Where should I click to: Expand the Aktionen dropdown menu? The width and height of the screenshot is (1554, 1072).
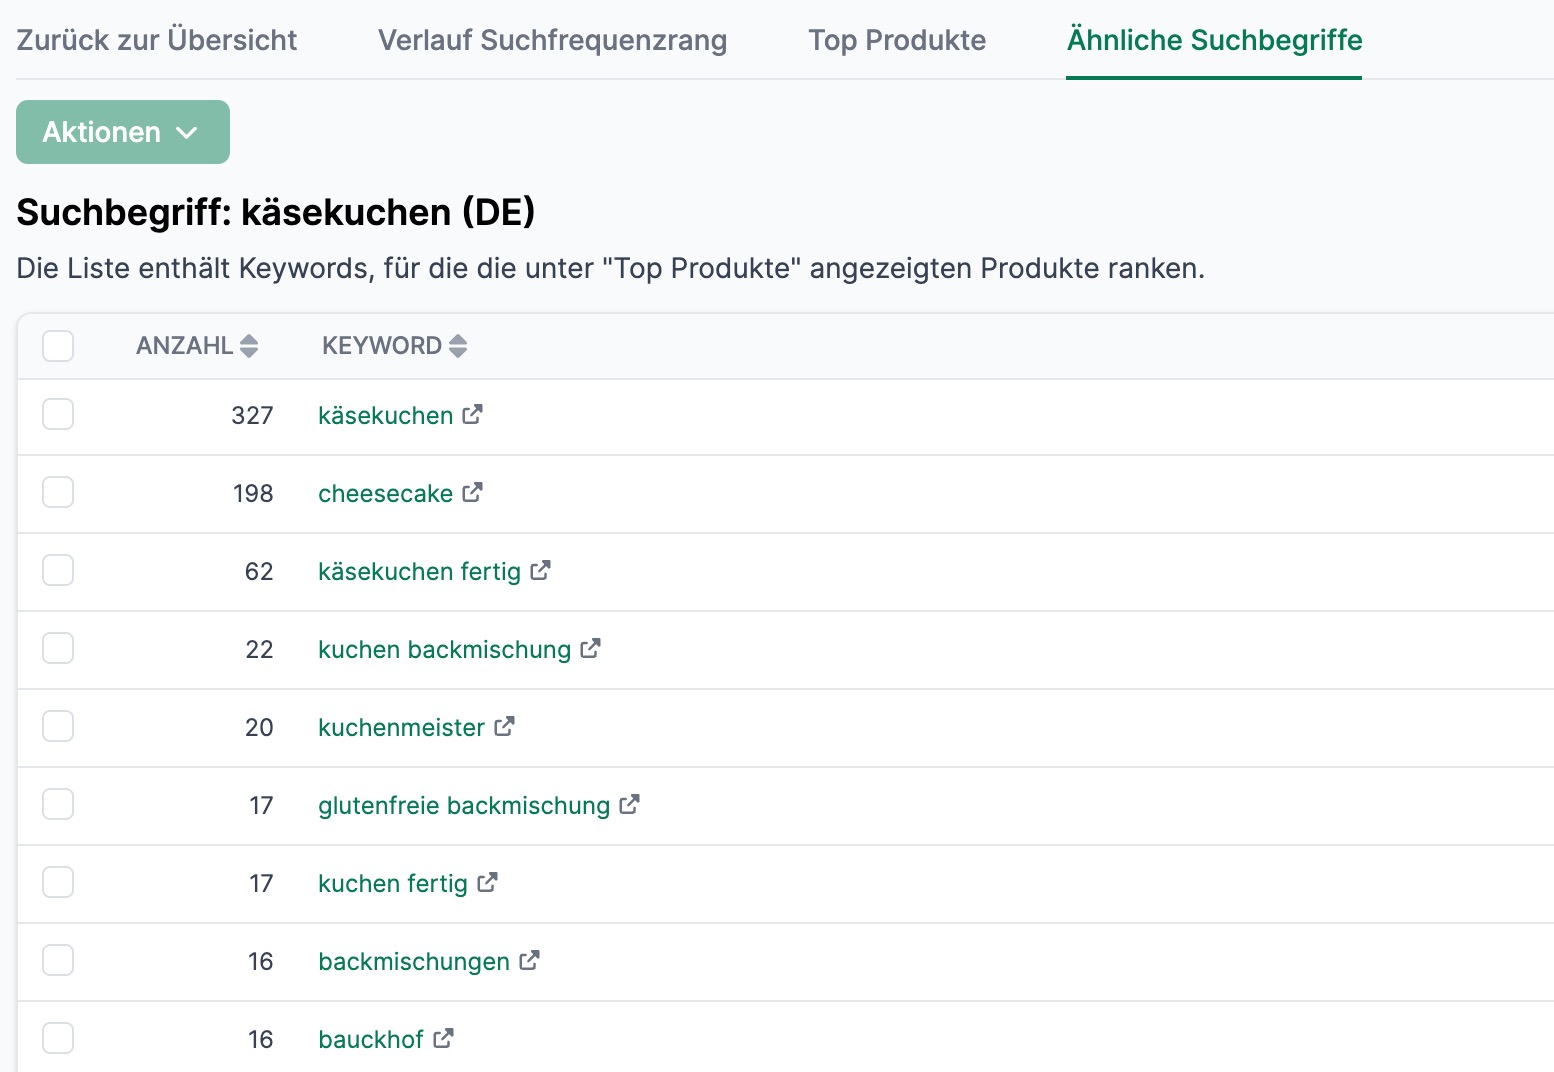(123, 132)
